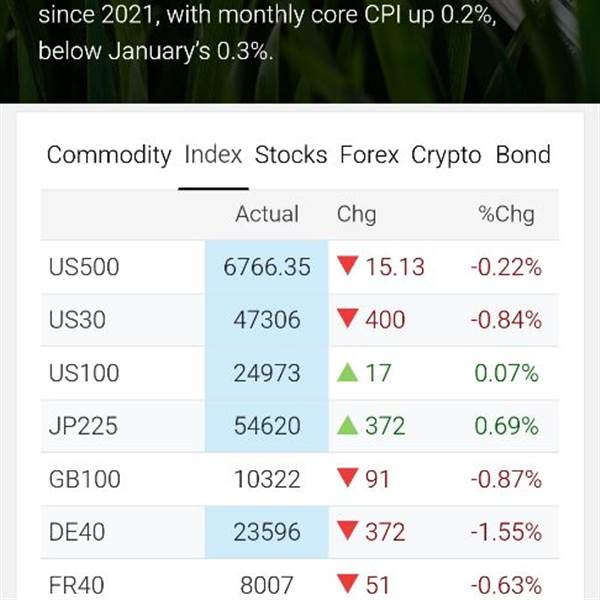Open the US30 index link
This screenshot has width=600, height=600.
click(77, 320)
